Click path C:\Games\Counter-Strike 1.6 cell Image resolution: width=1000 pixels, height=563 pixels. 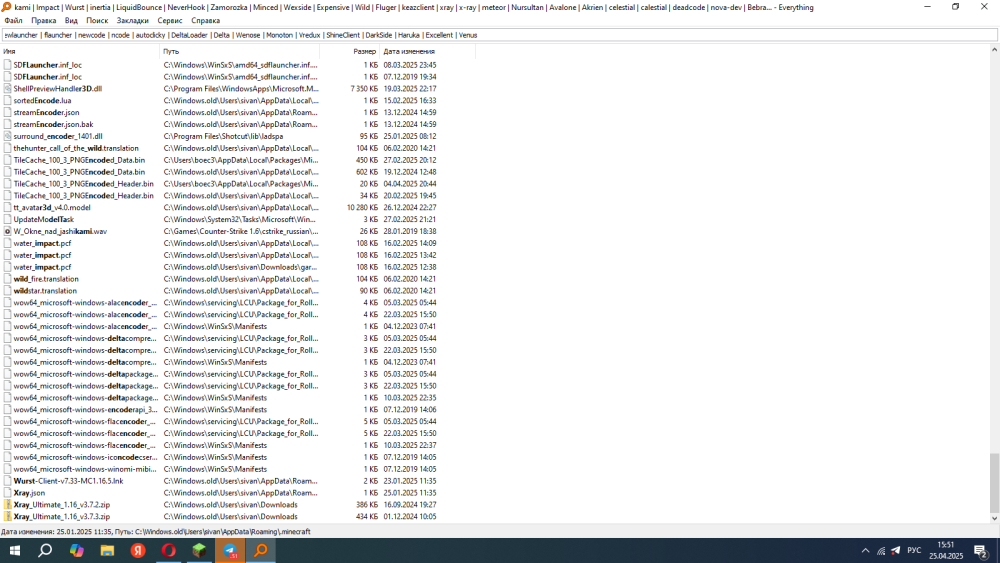click(241, 231)
